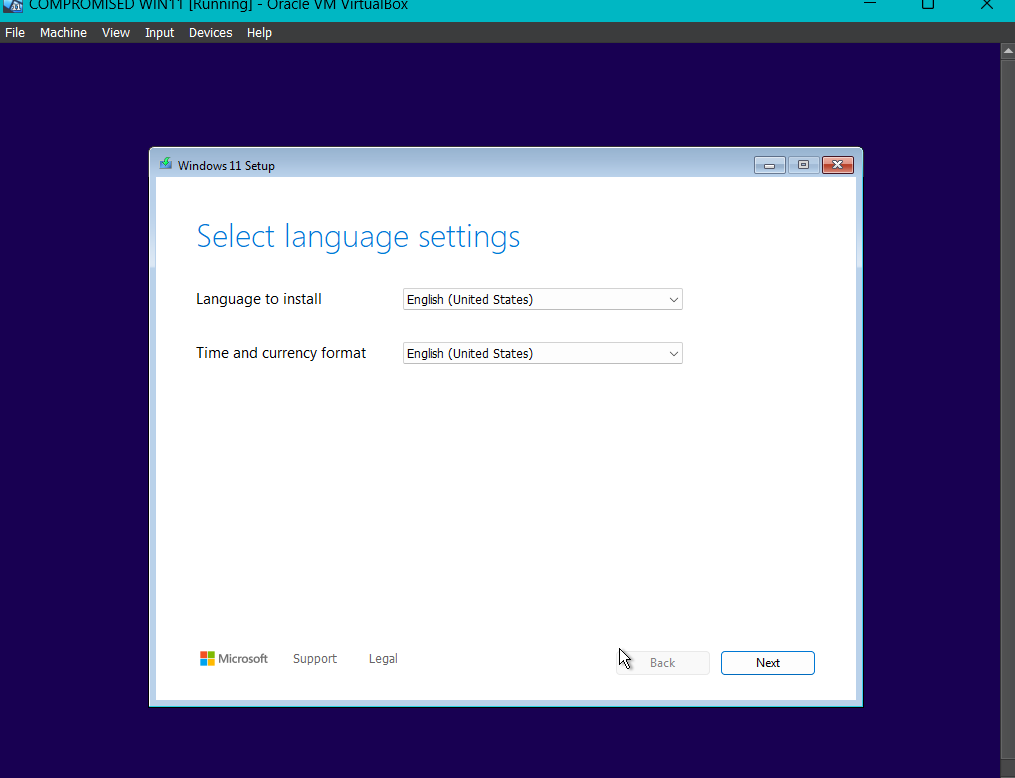The height and width of the screenshot is (778, 1015).
Task: Open the Input menu
Action: pyautogui.click(x=159, y=32)
